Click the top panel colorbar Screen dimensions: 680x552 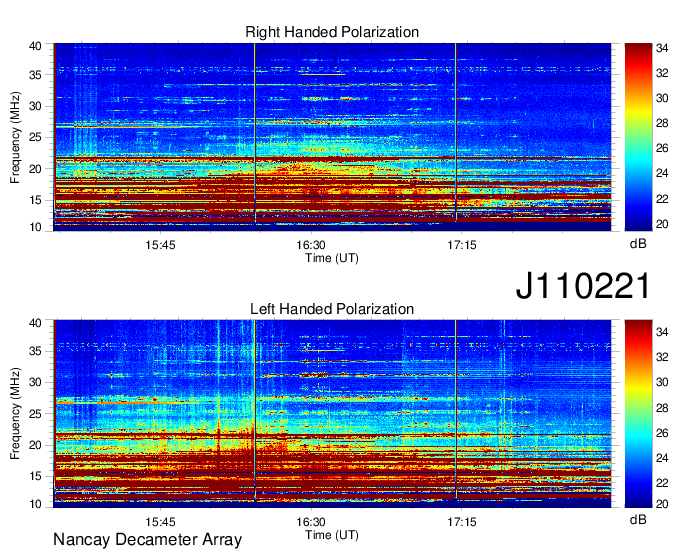click(638, 137)
